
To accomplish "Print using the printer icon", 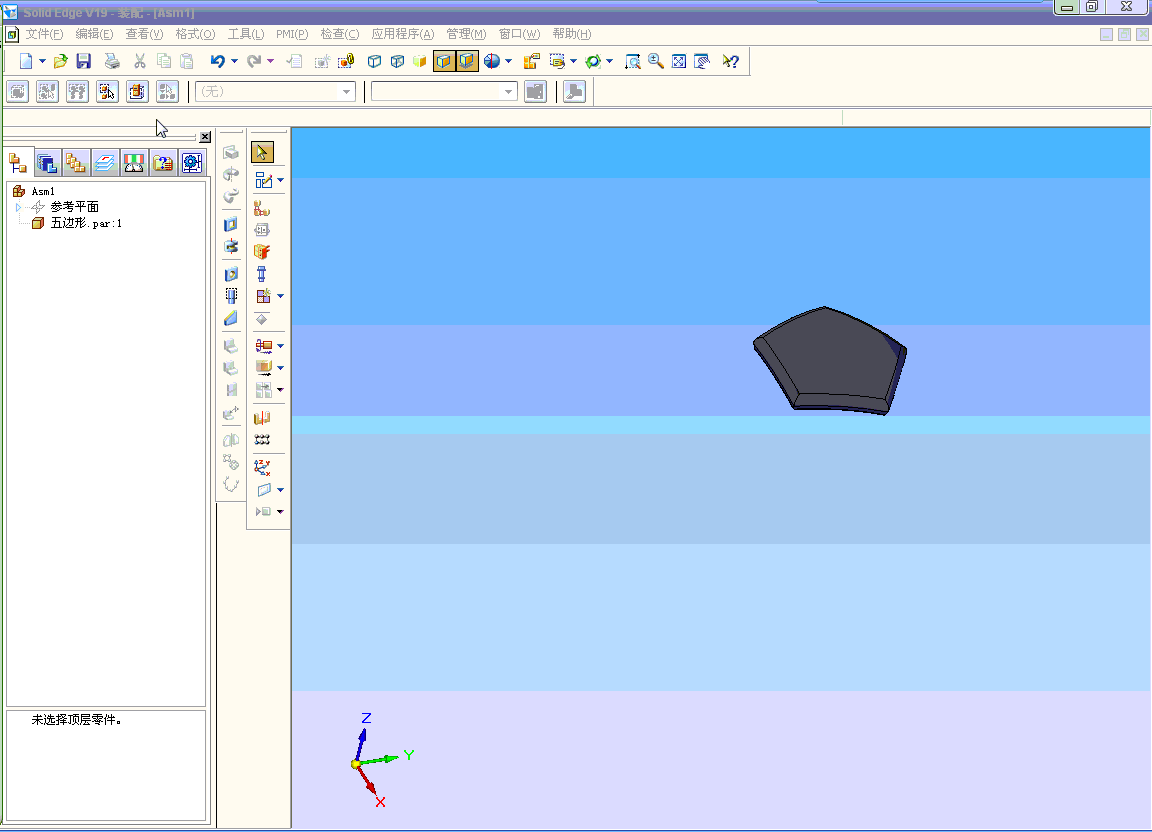I will [112, 61].
